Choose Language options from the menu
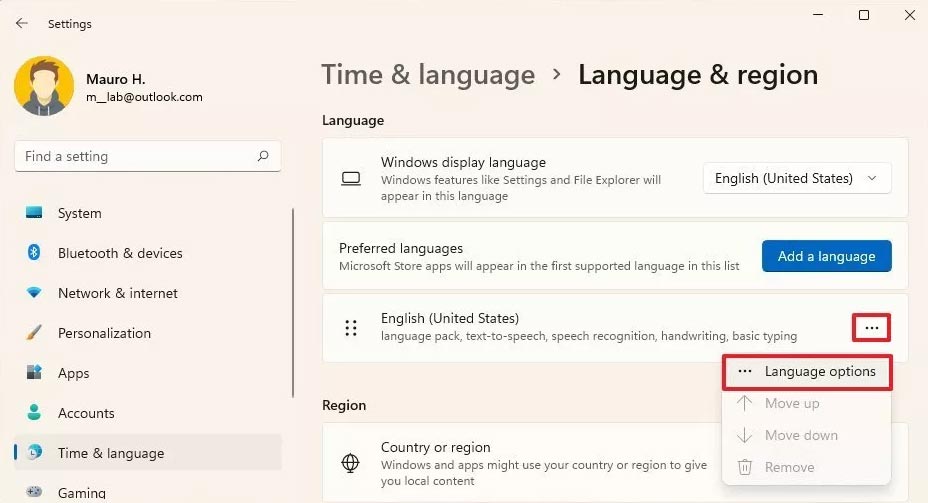The width and height of the screenshot is (928, 503). point(807,372)
